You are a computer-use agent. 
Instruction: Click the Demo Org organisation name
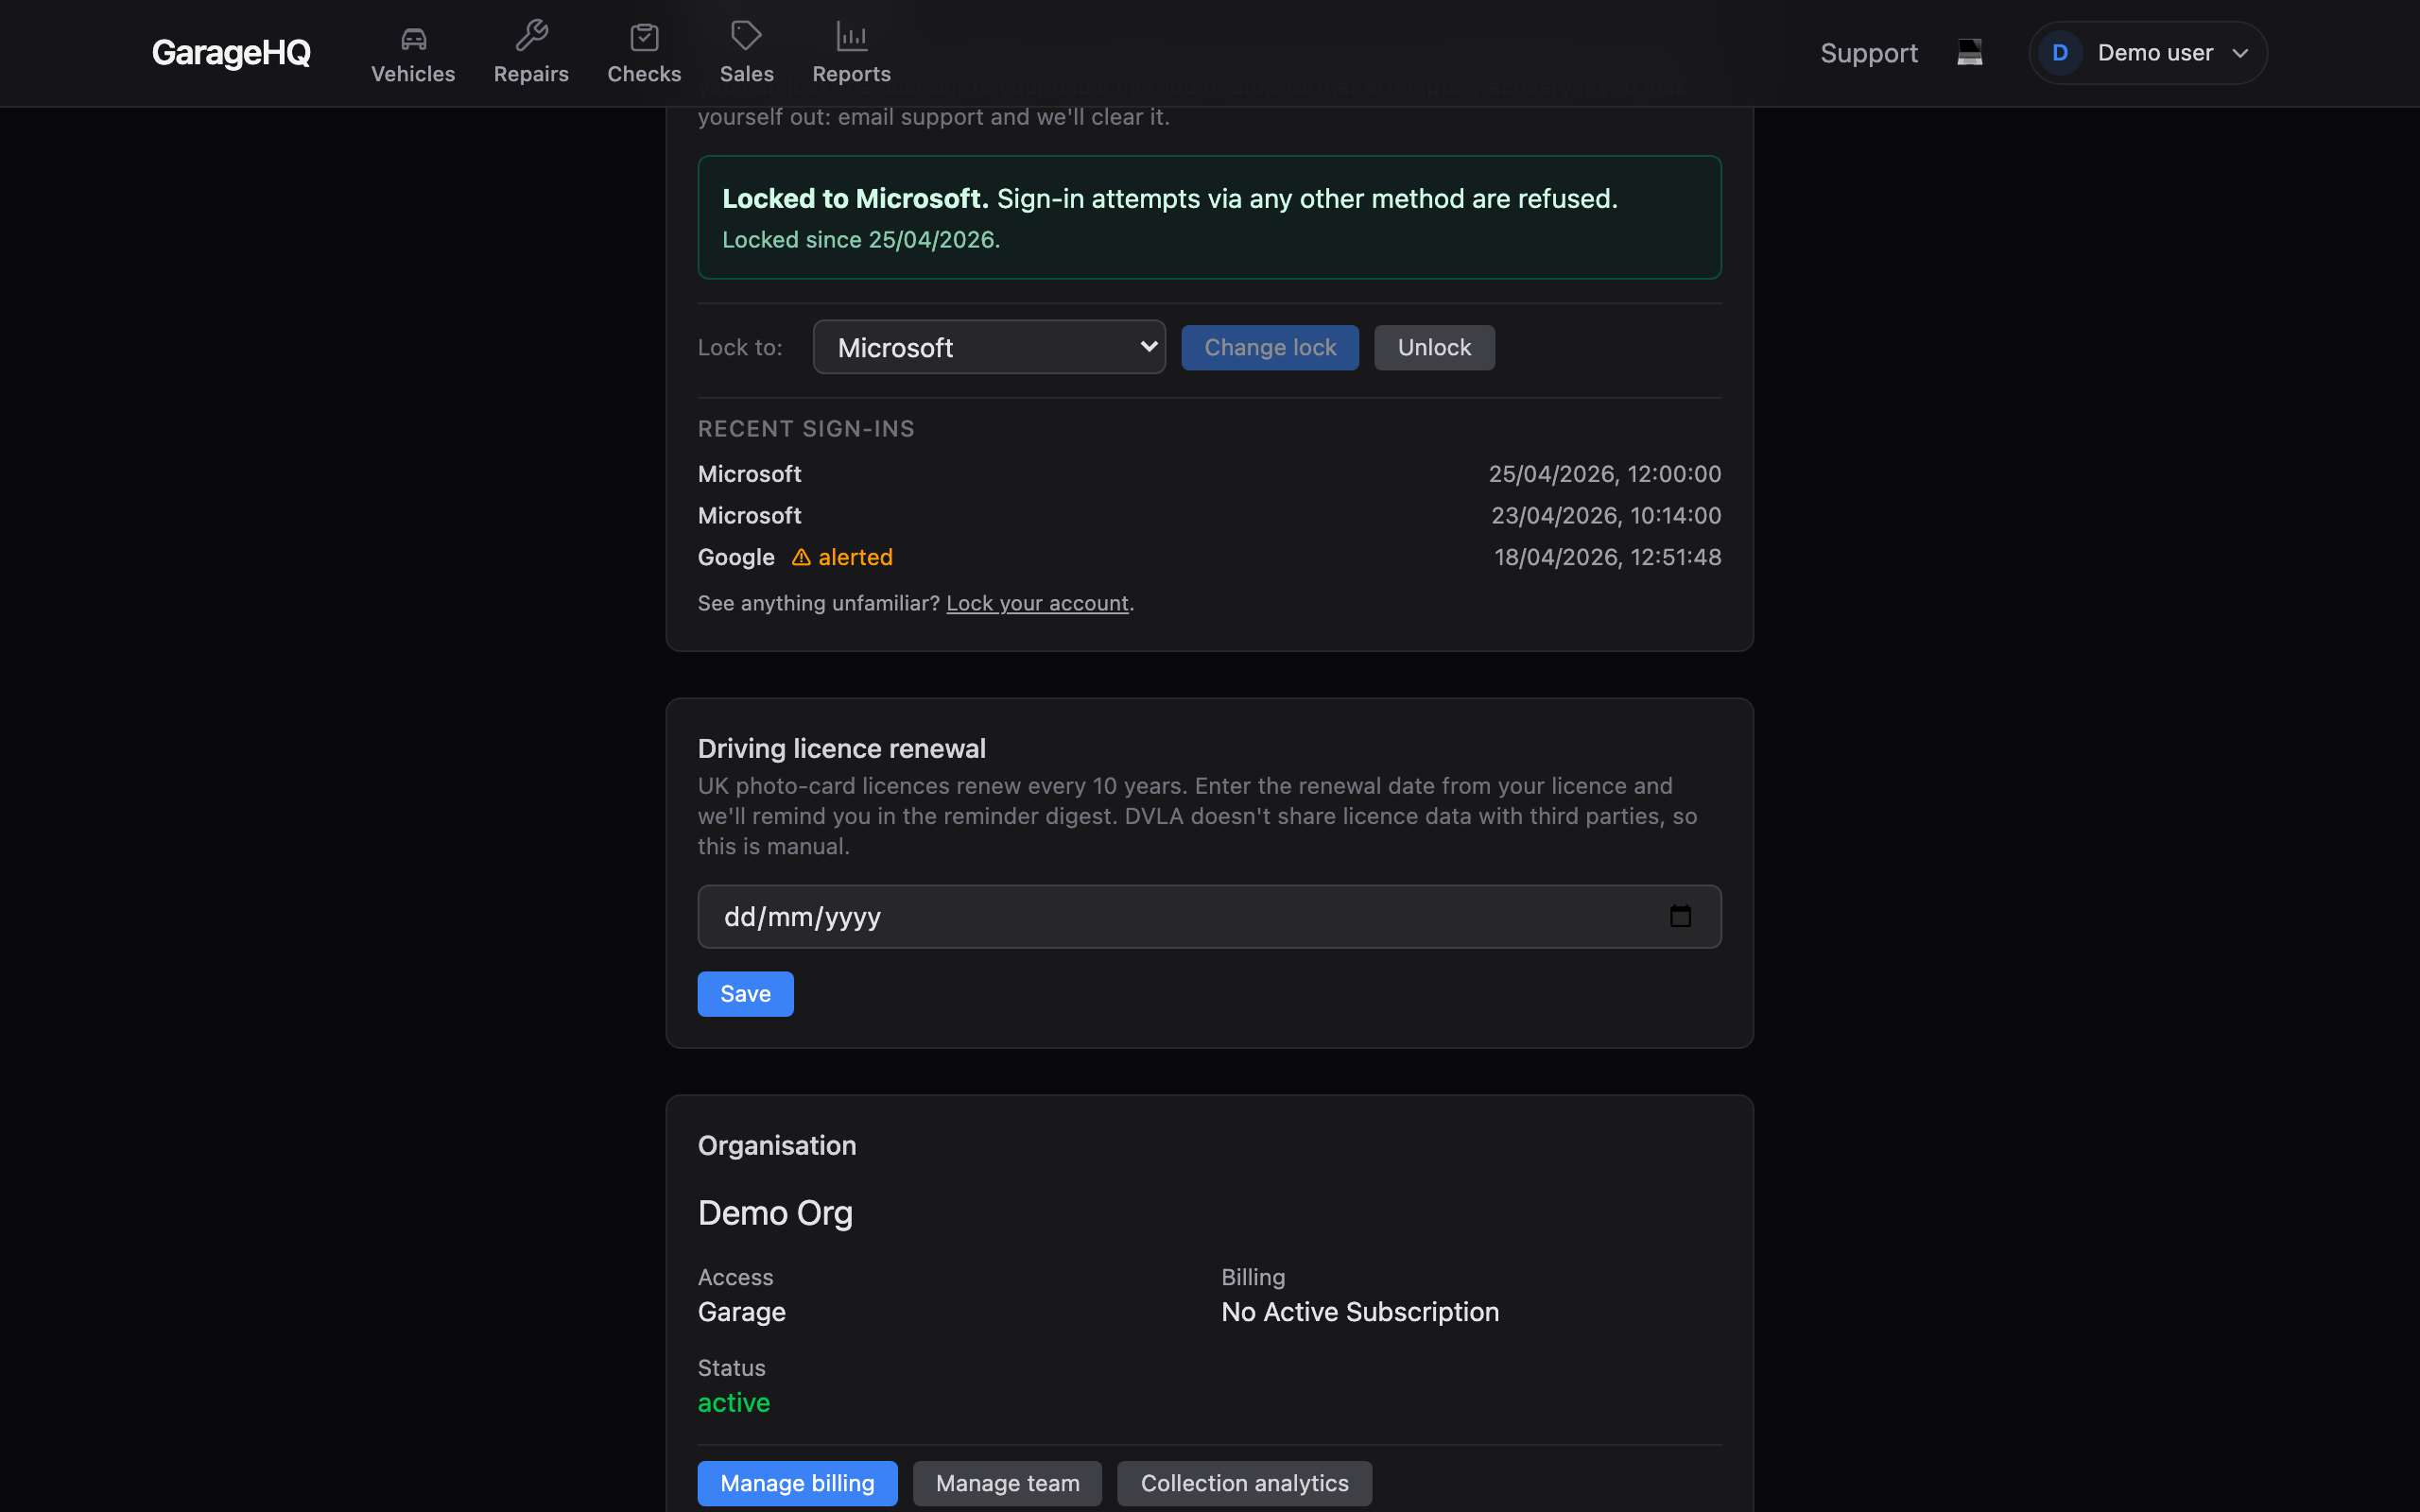775,1213
